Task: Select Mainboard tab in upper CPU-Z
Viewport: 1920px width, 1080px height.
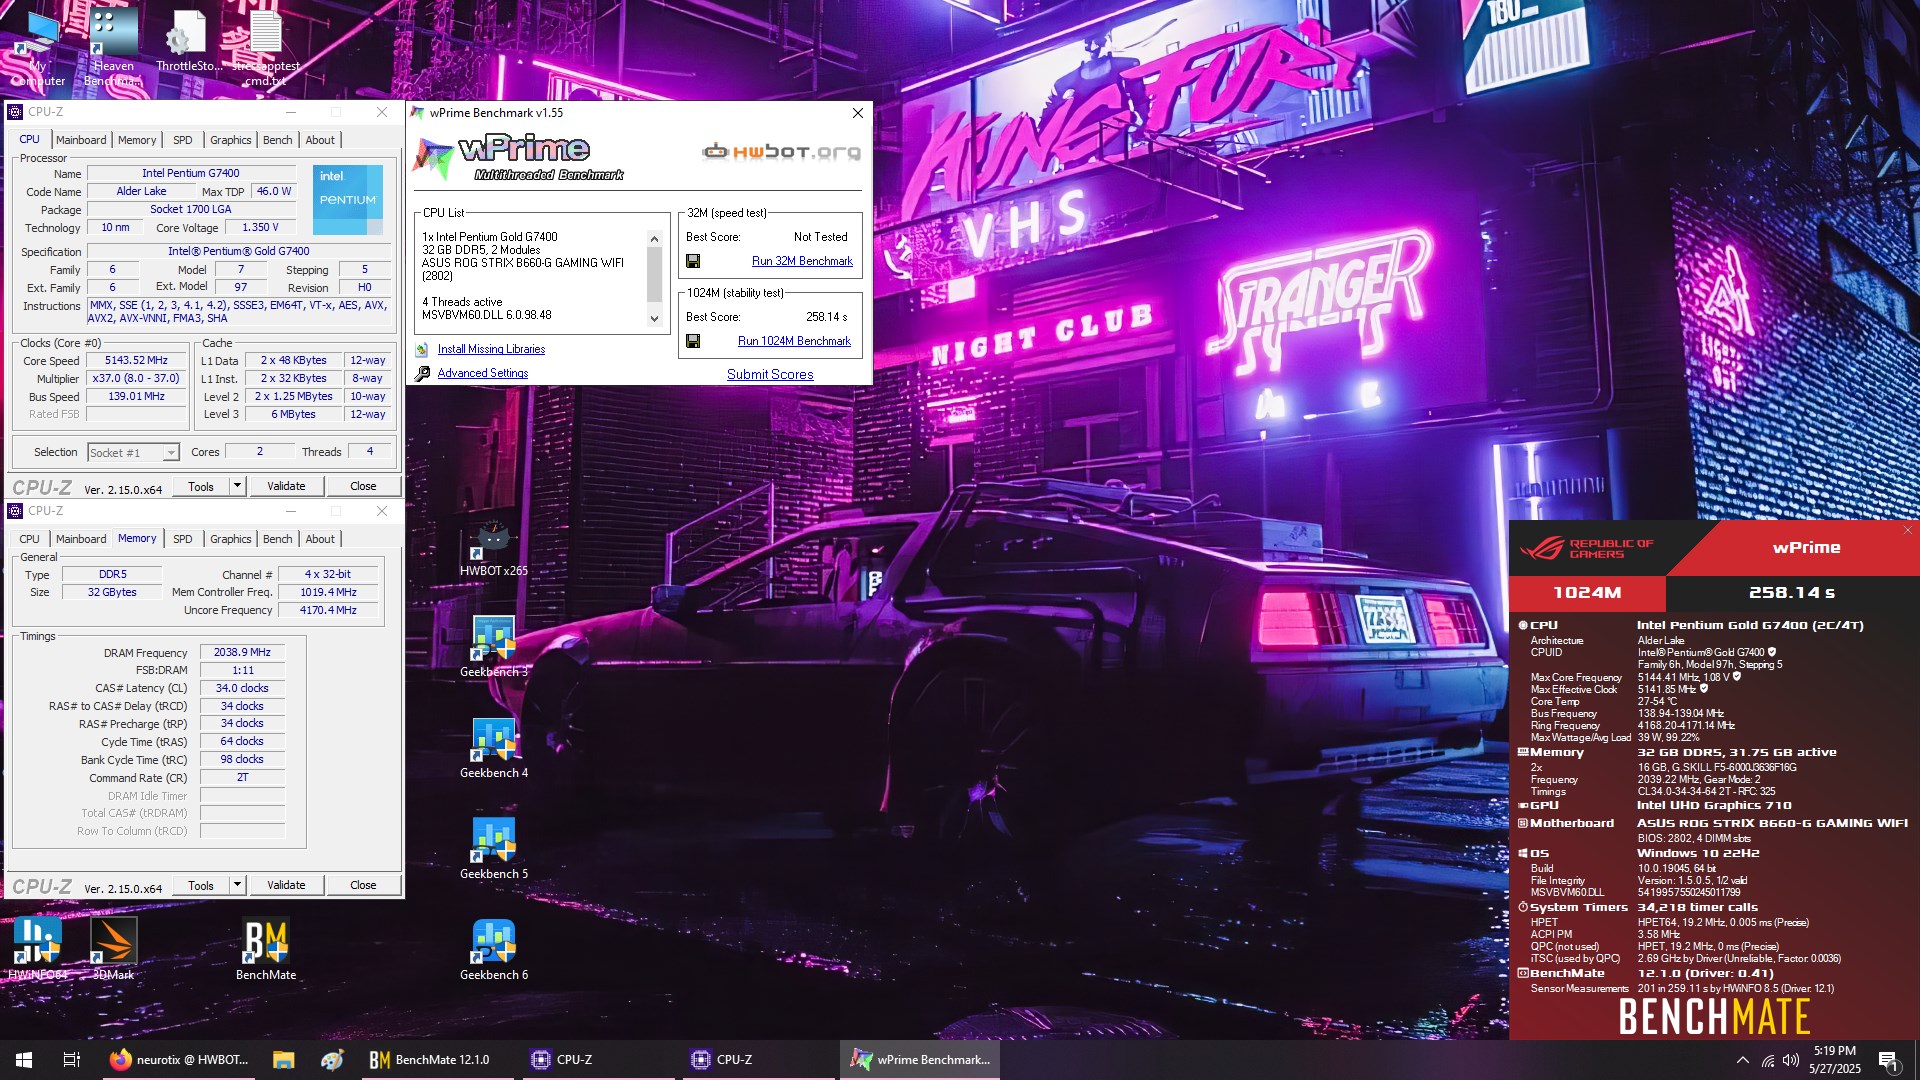Action: click(81, 140)
